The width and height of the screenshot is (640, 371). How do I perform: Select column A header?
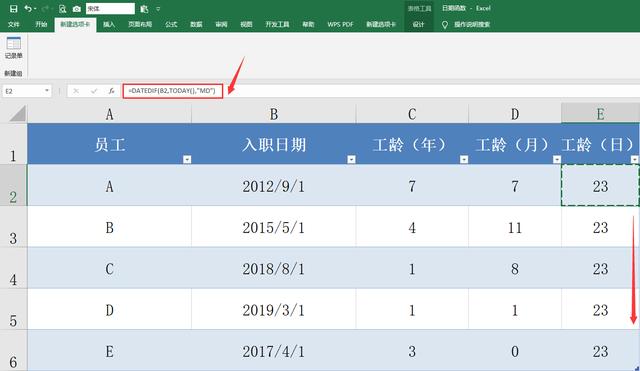pos(109,114)
